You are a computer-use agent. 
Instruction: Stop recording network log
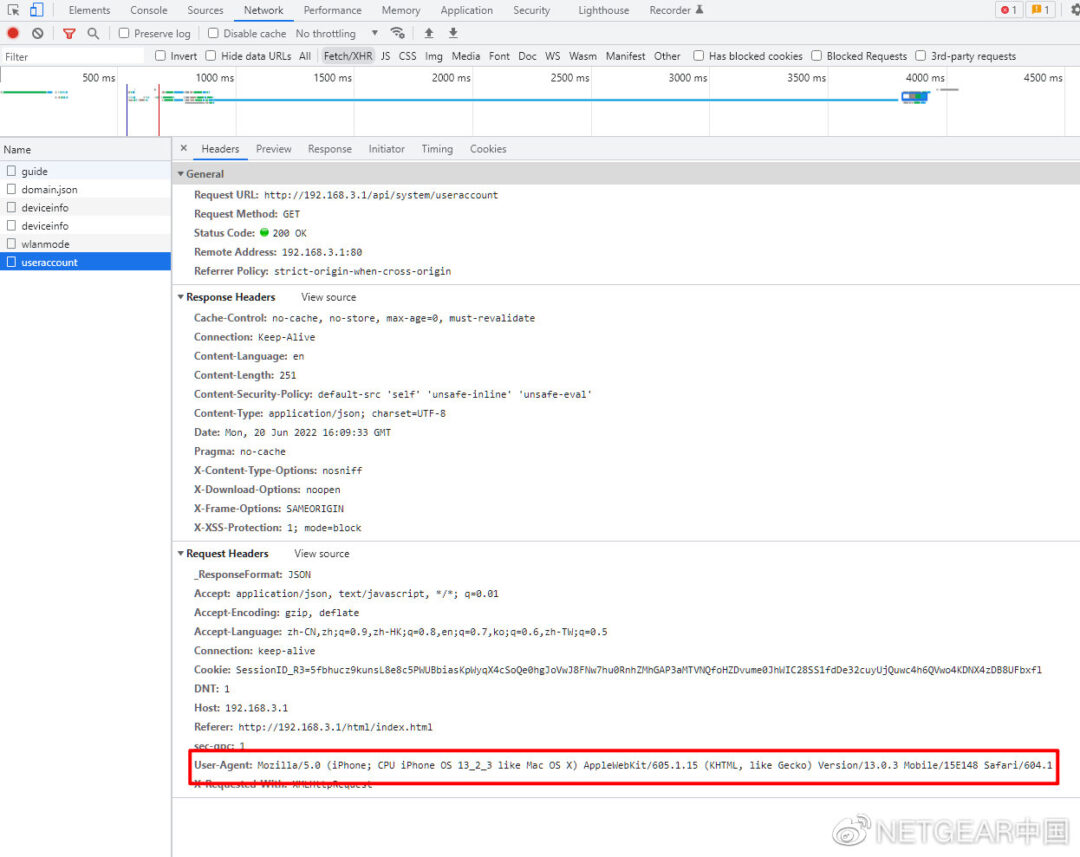coord(13,33)
